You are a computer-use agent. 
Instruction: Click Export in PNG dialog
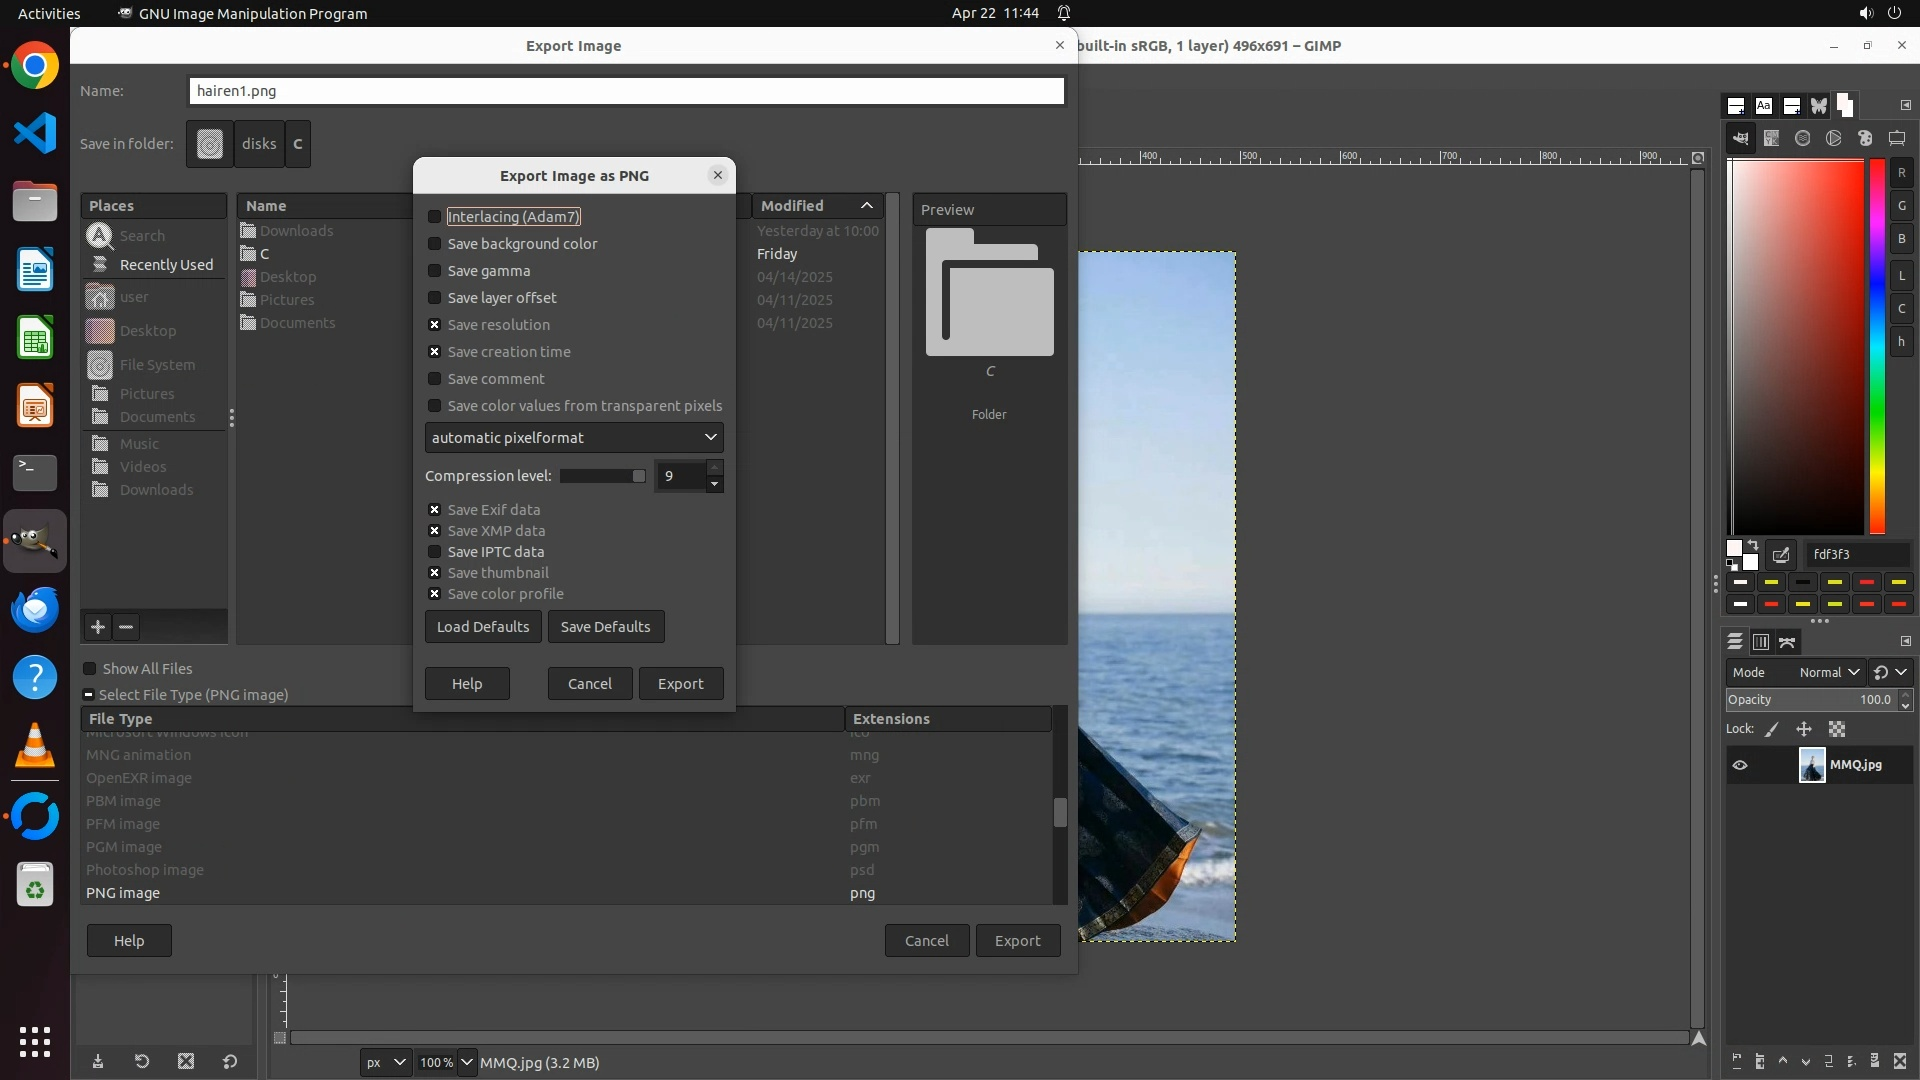coord(680,684)
